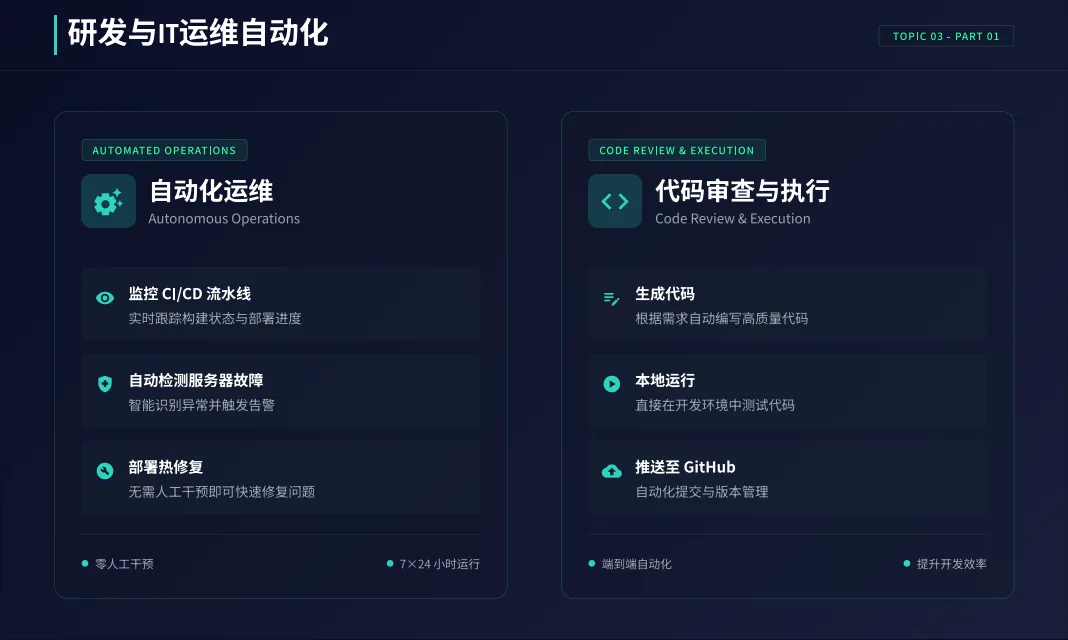This screenshot has height=640, width=1068.
Task: Click the TOPIC 03 - PART 01 badge
Action: click(945, 36)
